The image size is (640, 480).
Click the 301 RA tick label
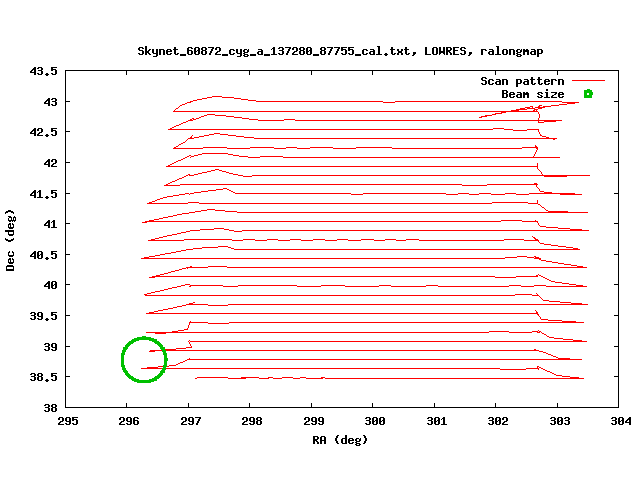click(x=436, y=421)
